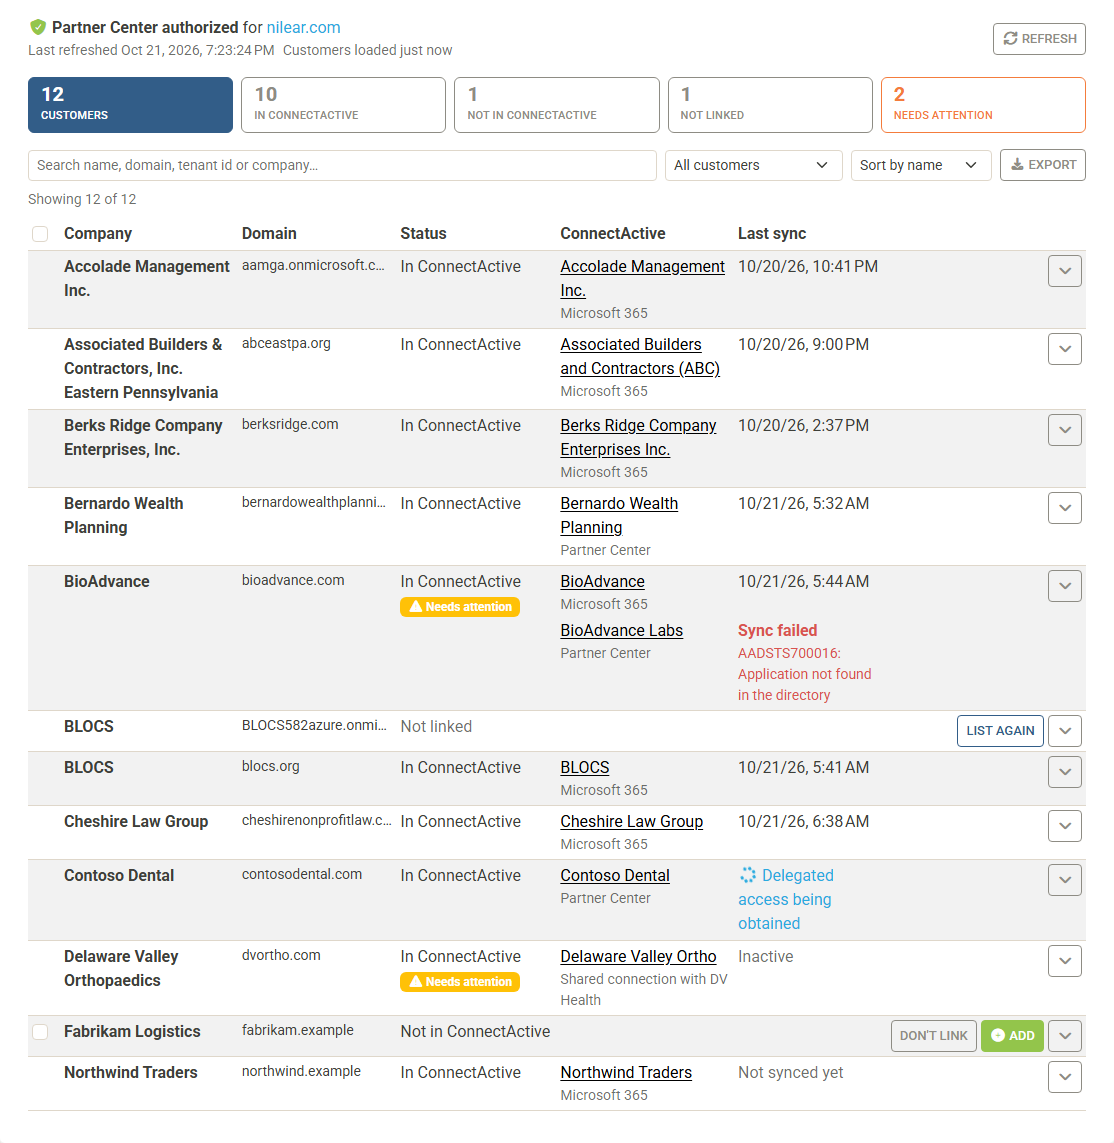Select the 1 Not In ConnectActive tab
Viewport: 1114px width, 1143px height.
[557, 105]
